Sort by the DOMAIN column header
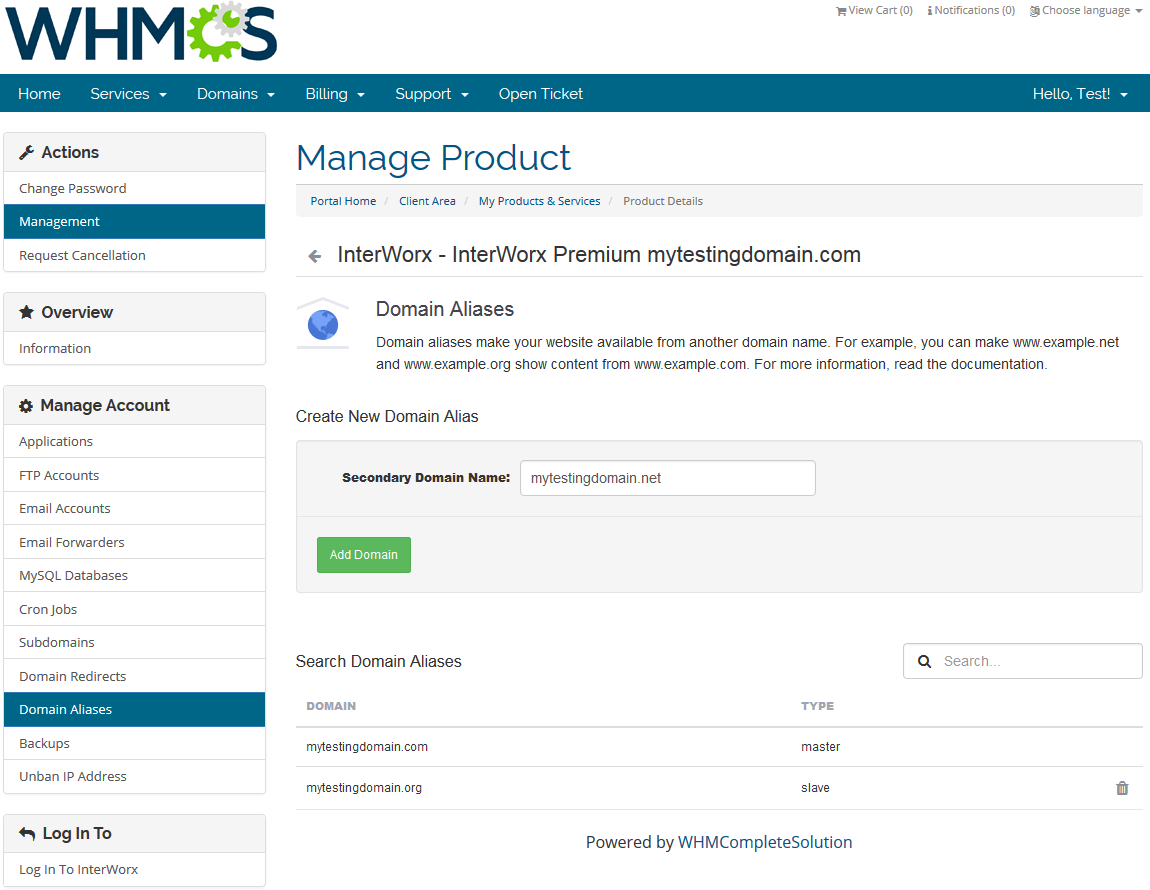 331,706
